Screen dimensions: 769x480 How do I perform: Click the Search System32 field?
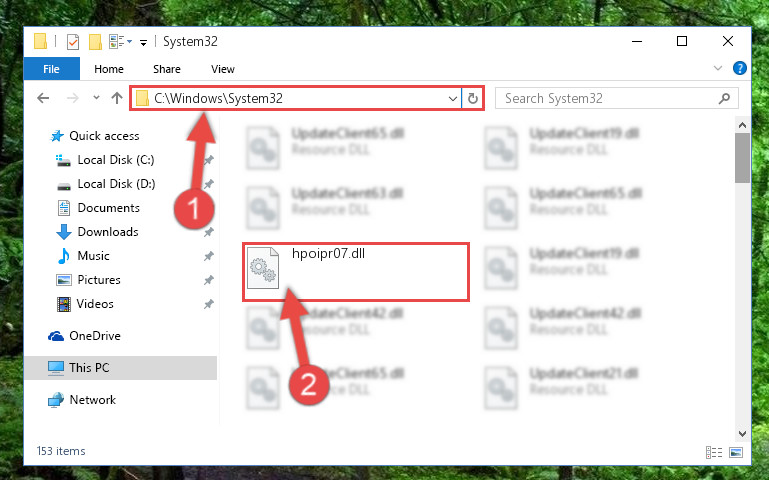point(616,99)
